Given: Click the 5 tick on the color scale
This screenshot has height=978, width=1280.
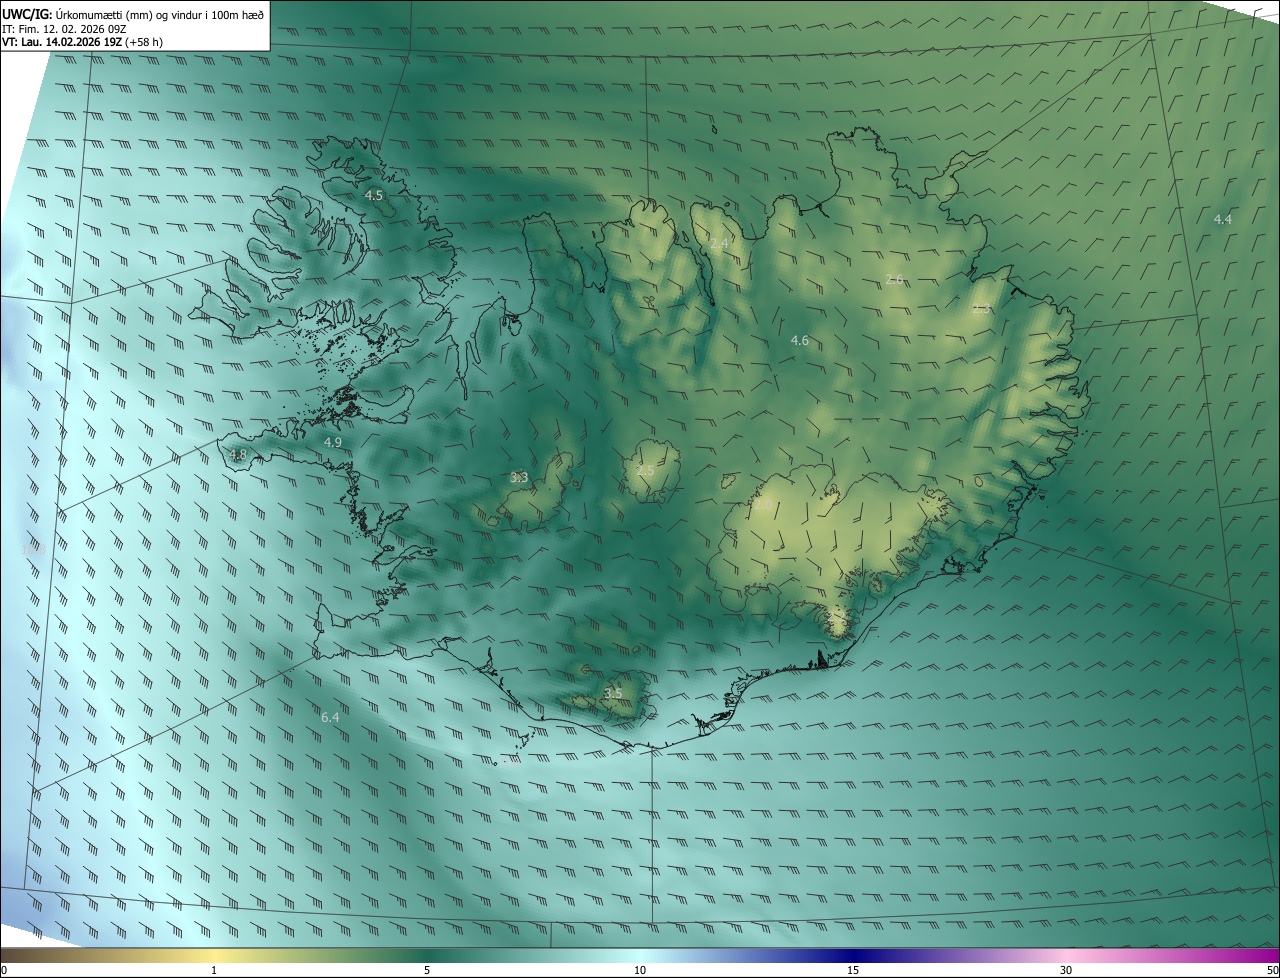Looking at the screenshot, I should coord(427,970).
